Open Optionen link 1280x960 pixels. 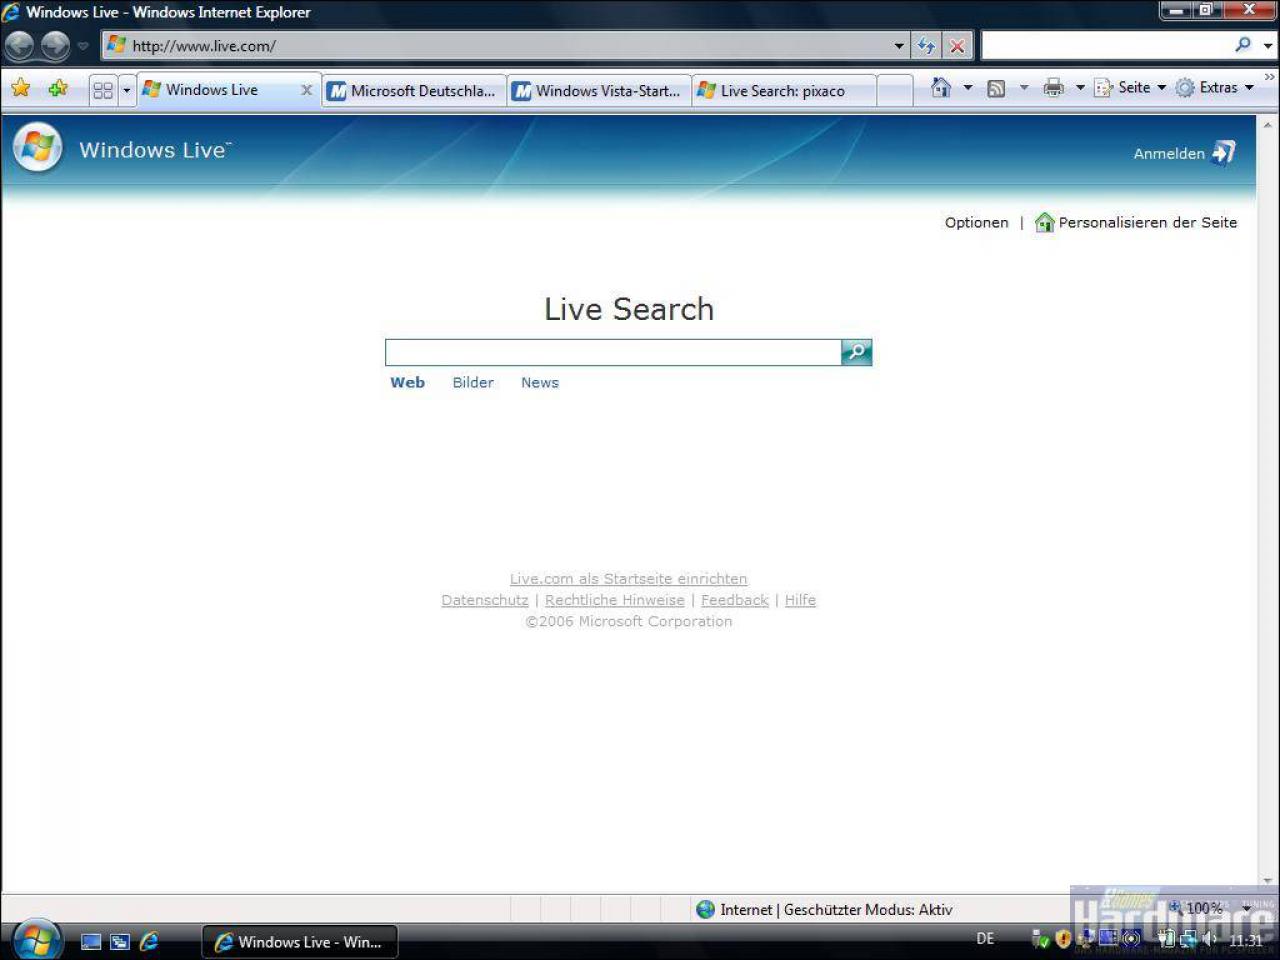coord(976,222)
